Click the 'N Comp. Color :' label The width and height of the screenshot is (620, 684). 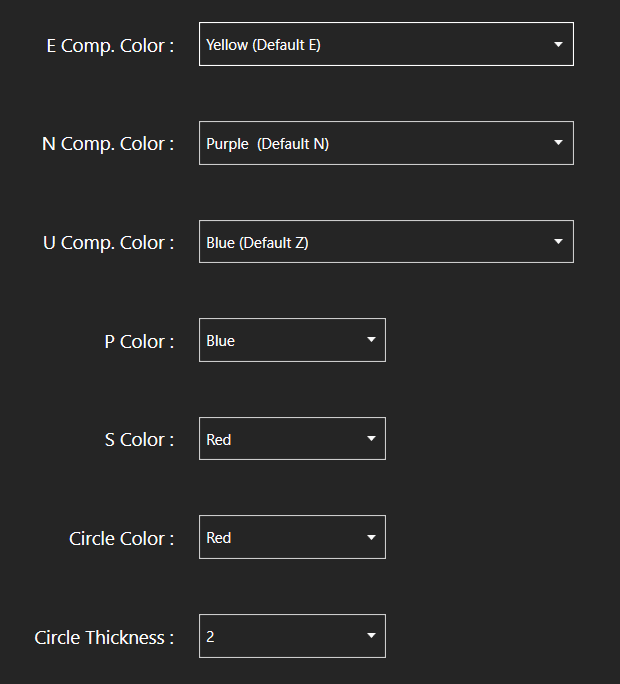pos(108,144)
